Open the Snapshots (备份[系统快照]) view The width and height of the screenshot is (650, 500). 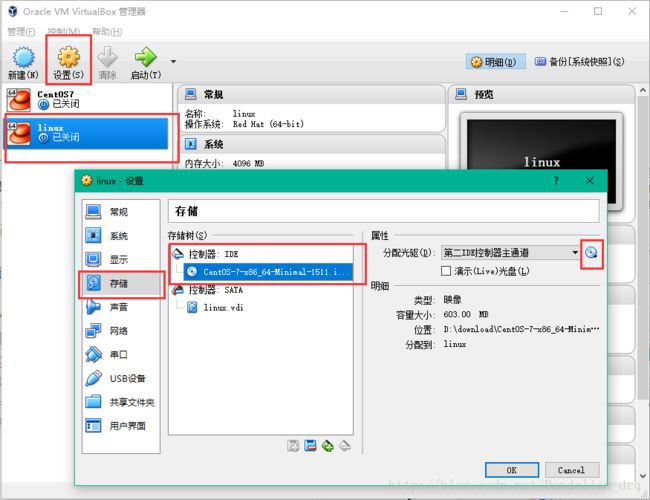pyautogui.click(x=579, y=62)
